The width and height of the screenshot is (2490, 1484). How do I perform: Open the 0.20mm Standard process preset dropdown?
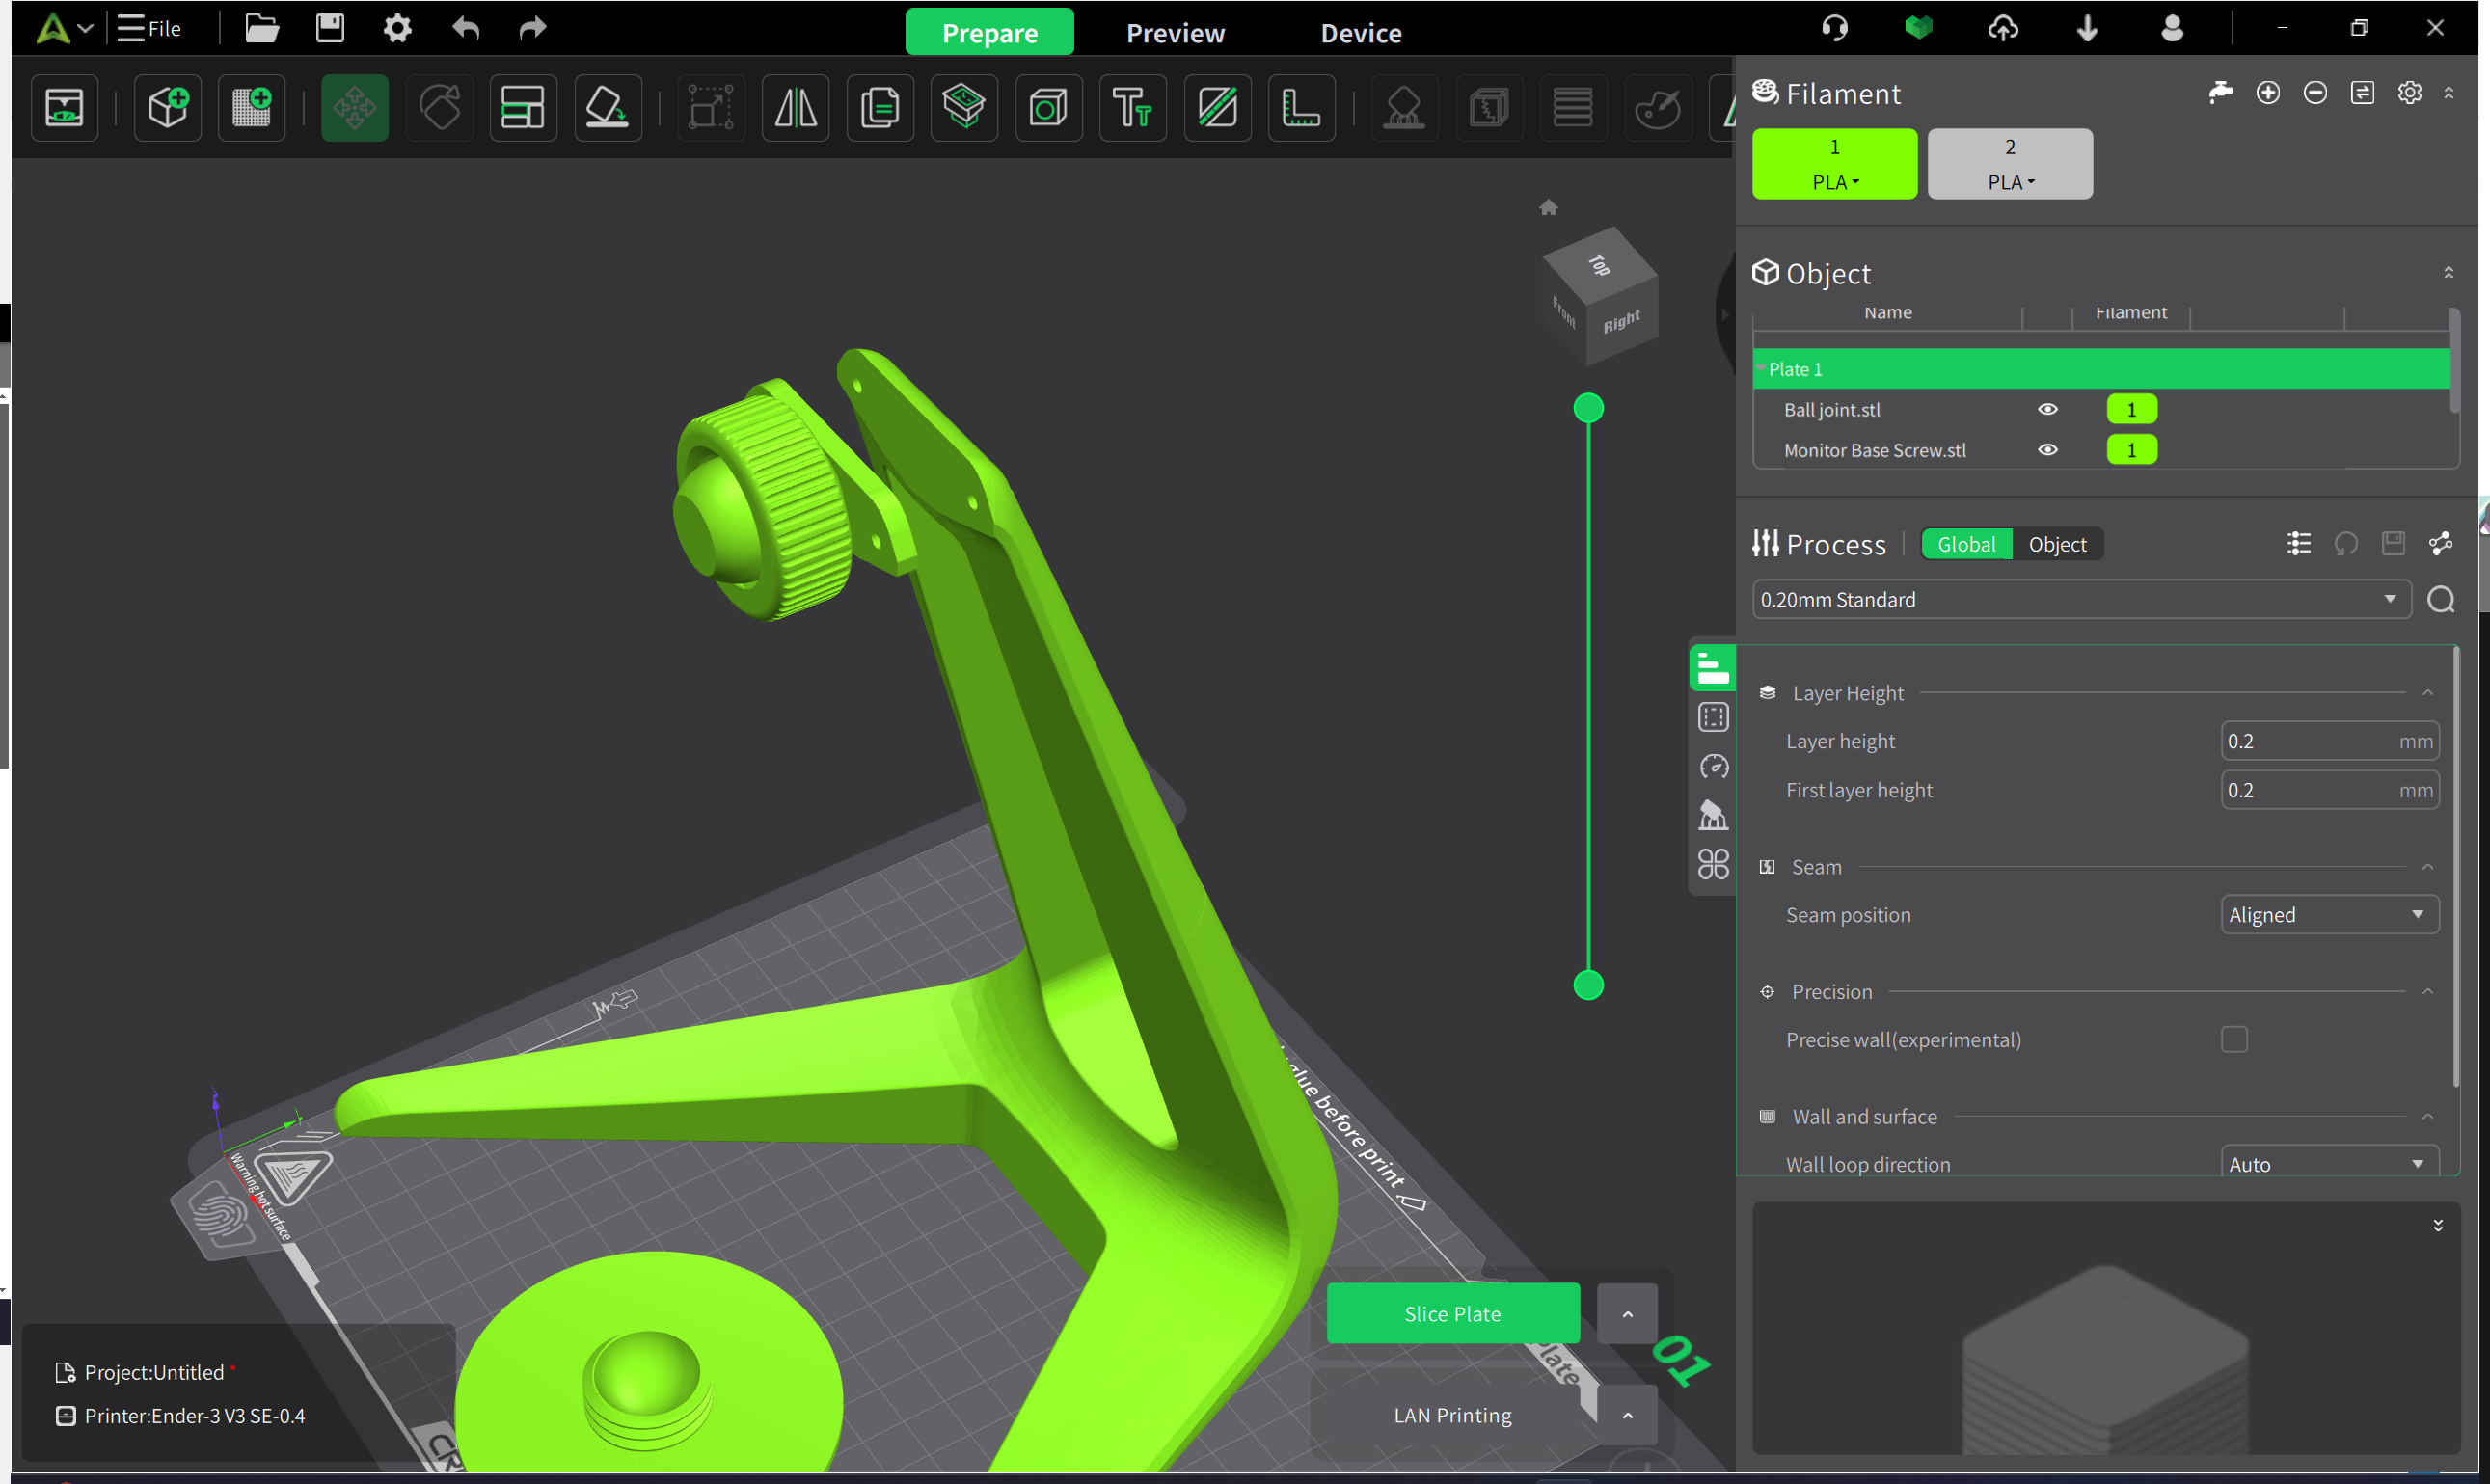pyautogui.click(x=2082, y=599)
